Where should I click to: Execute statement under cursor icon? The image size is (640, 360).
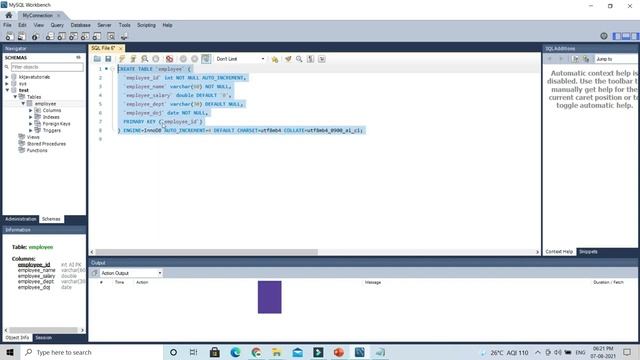click(x=133, y=59)
